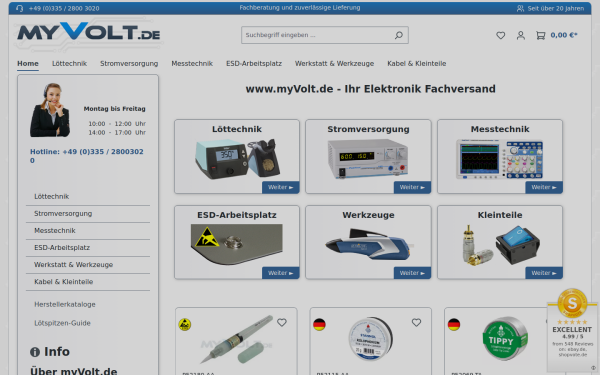Viewport: 600px width, 375px height.
Task: Click the German flag on Stannol product
Action: pos(319,324)
